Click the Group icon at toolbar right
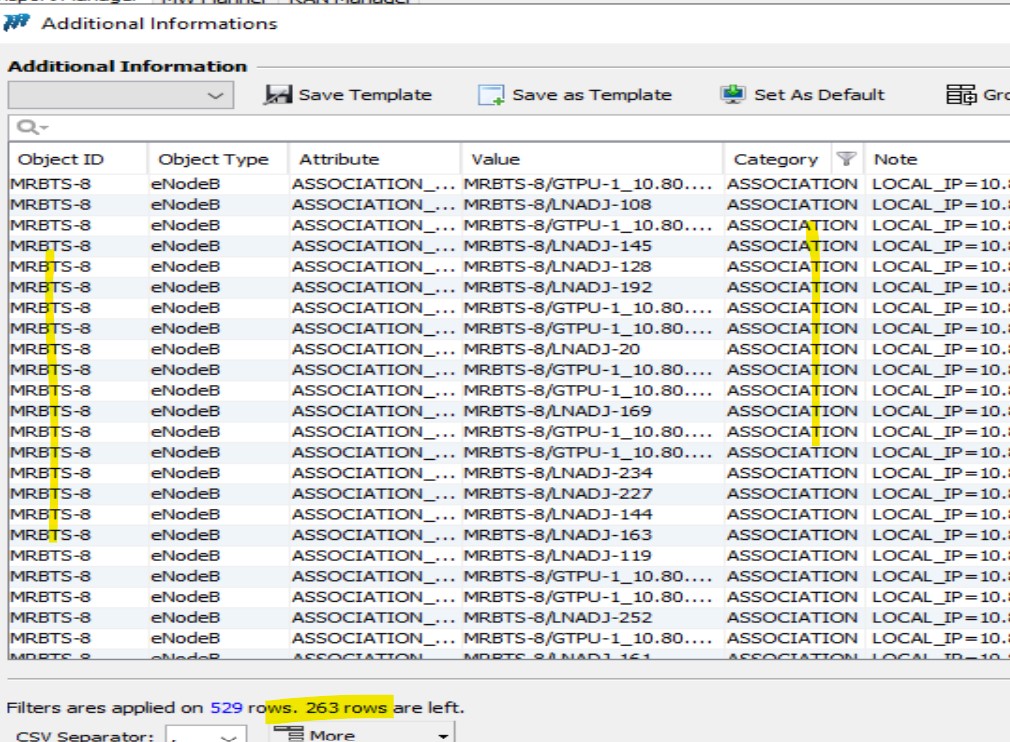Screen dimensions: 1010x742 point(960,95)
